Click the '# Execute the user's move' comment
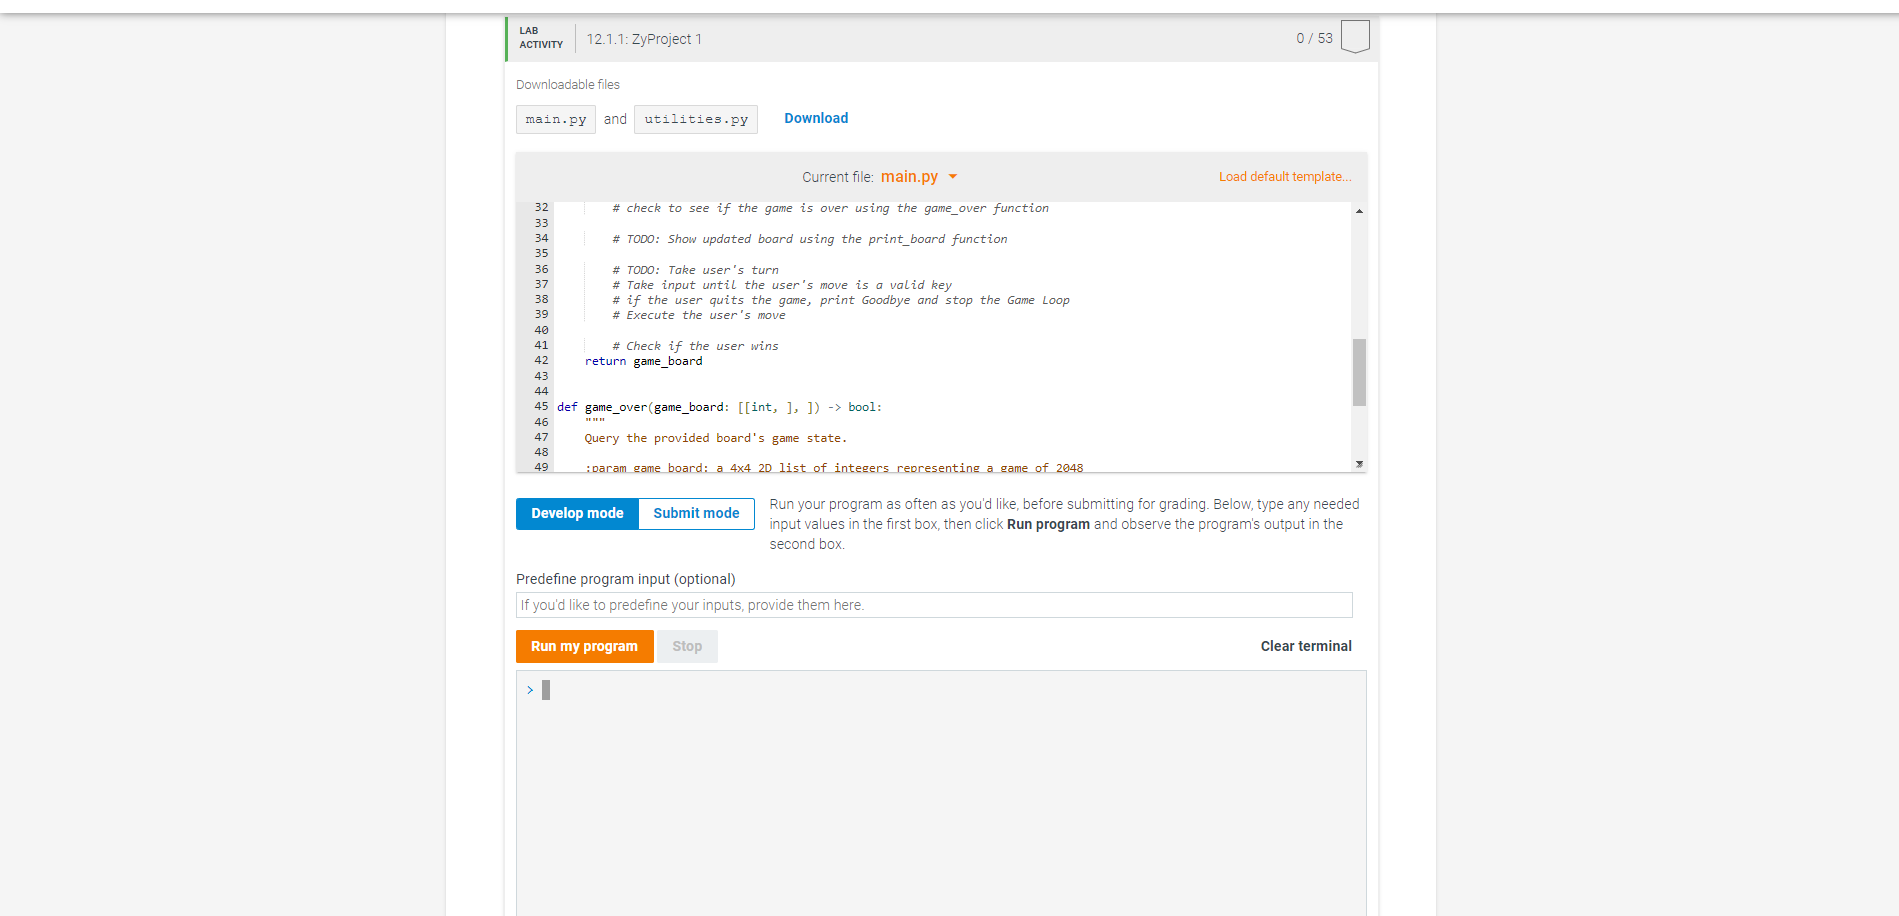1899x916 pixels. coord(699,315)
